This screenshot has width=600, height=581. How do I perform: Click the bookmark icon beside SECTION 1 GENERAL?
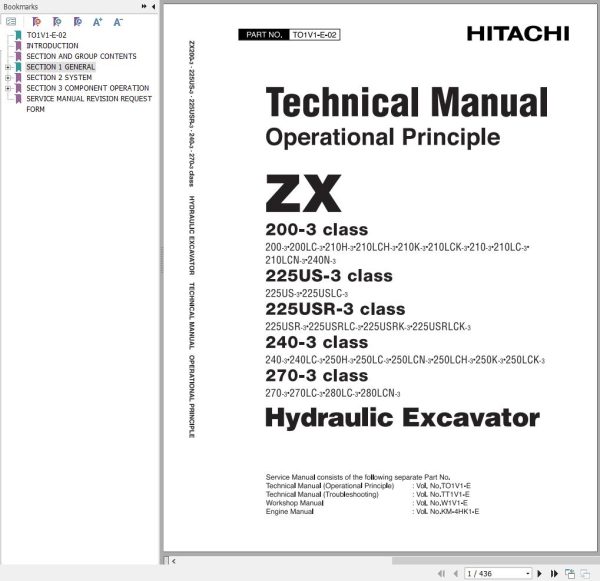pyautogui.click(x=18, y=67)
